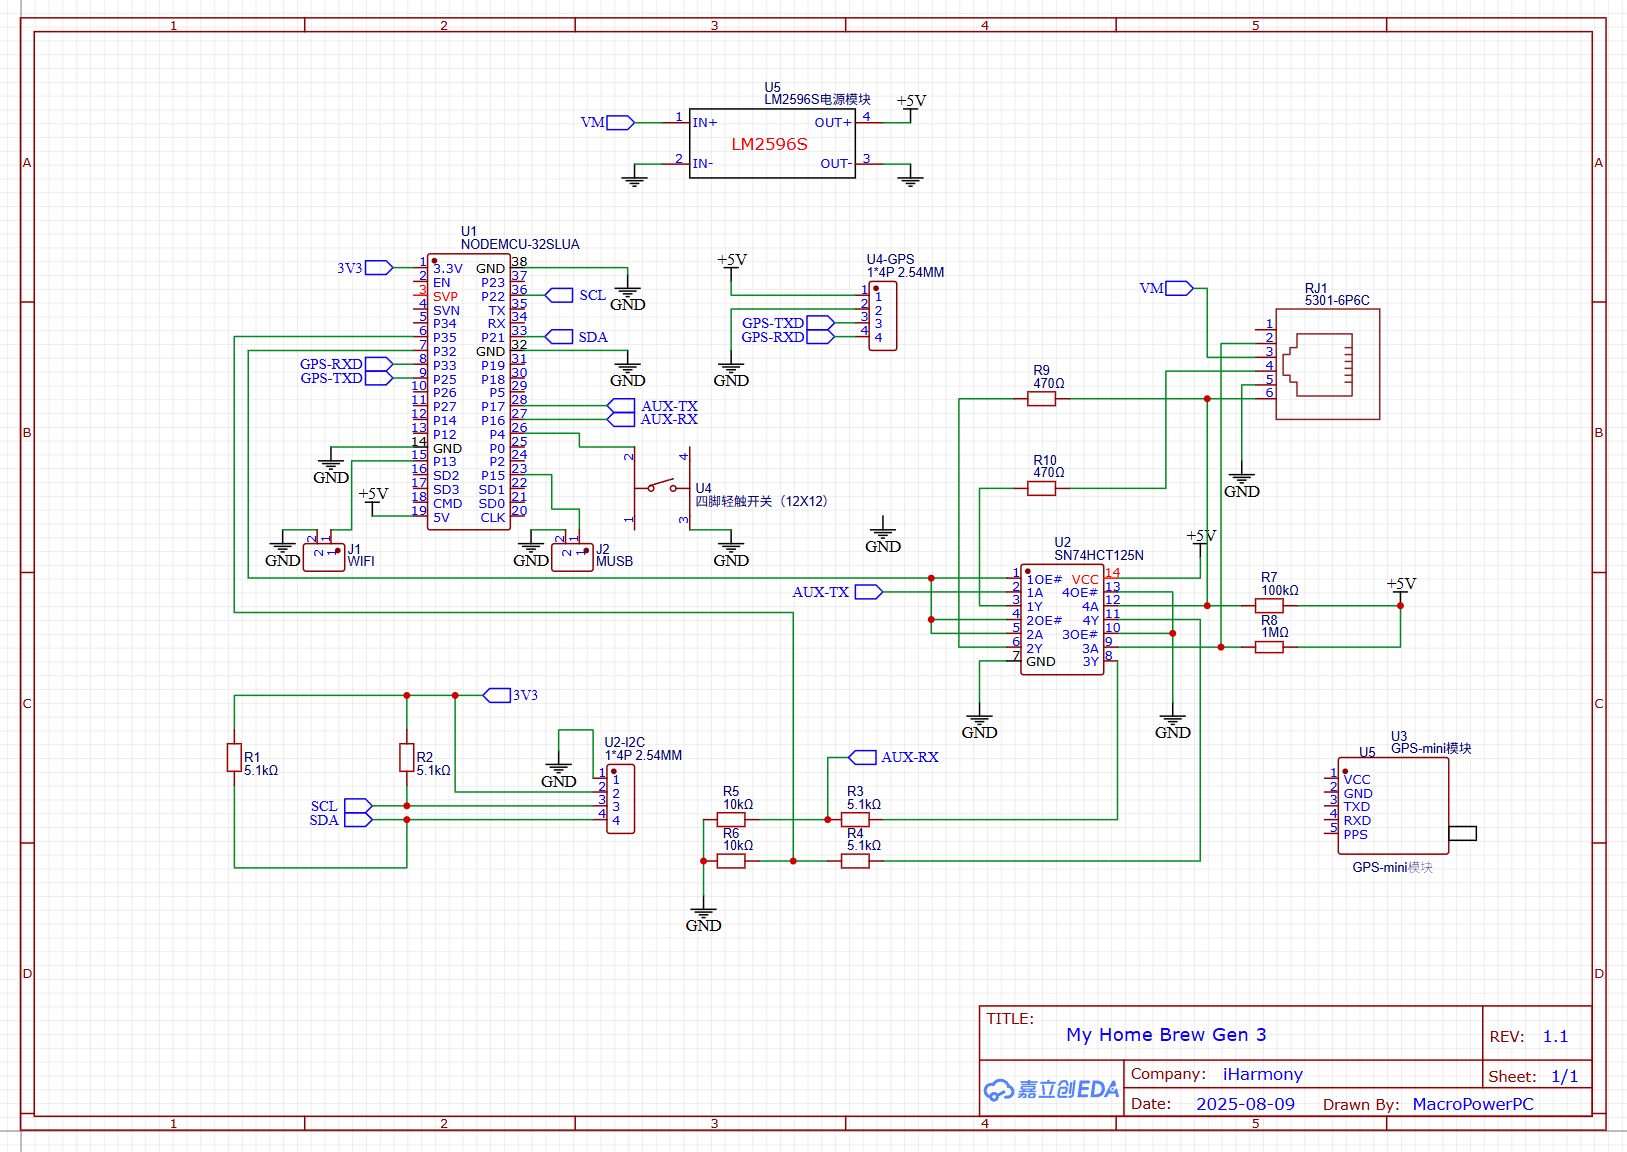This screenshot has height=1152, width=1627.
Task: Select resistor R9 470Ω
Action: [1041, 399]
